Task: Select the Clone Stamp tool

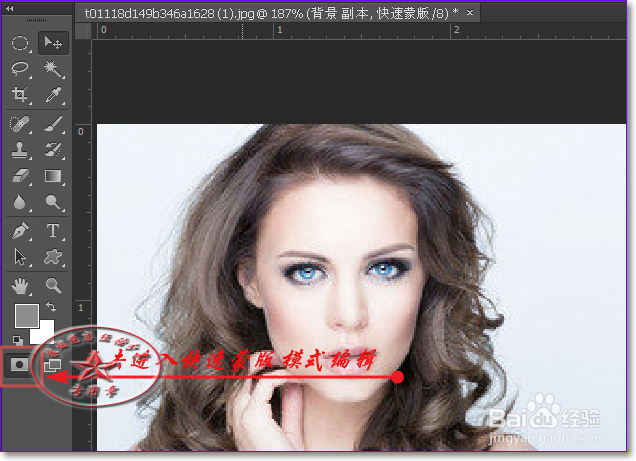Action: (20, 150)
